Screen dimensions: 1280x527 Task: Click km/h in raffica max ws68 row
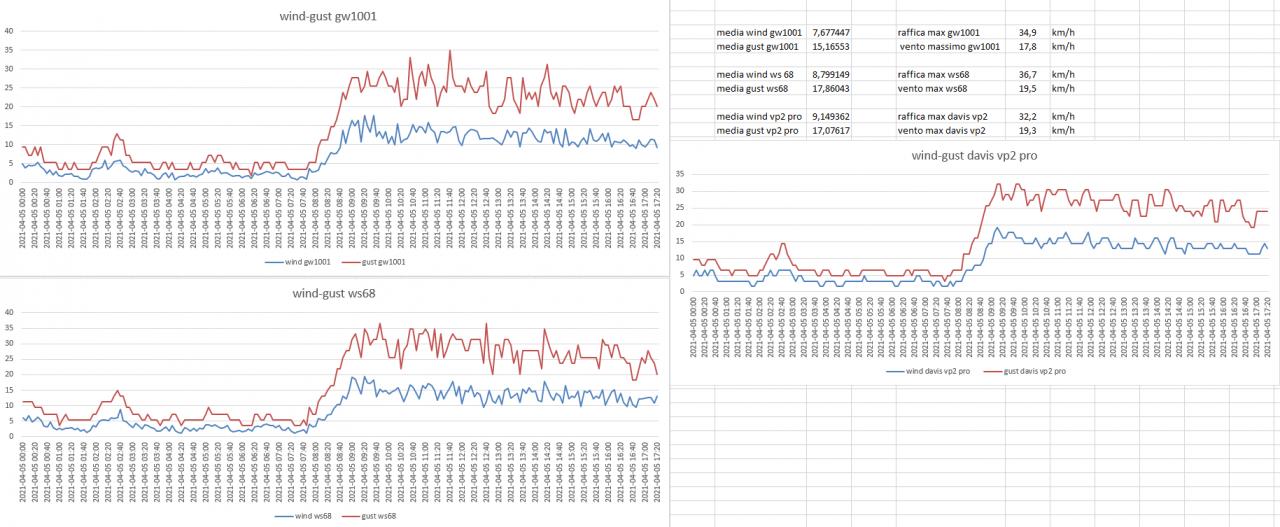click(x=1063, y=74)
